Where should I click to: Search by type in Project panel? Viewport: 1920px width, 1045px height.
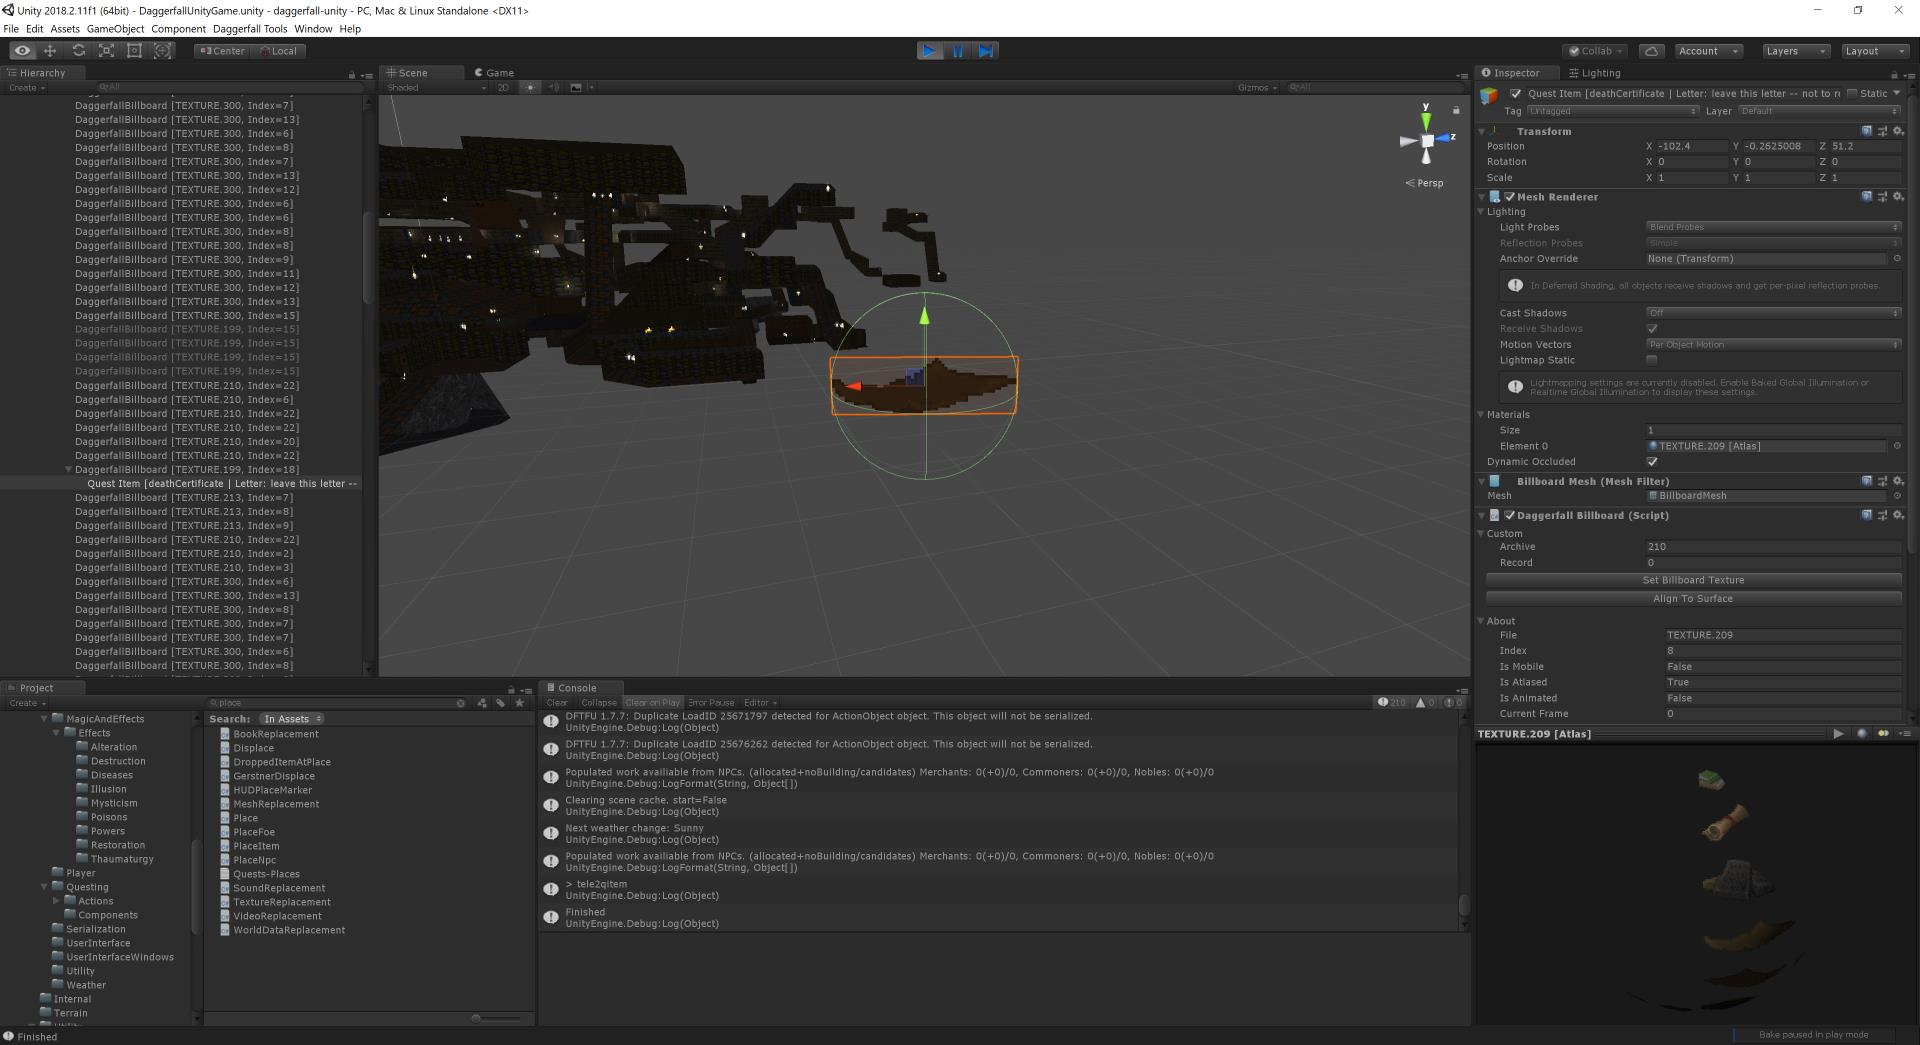tap(483, 703)
